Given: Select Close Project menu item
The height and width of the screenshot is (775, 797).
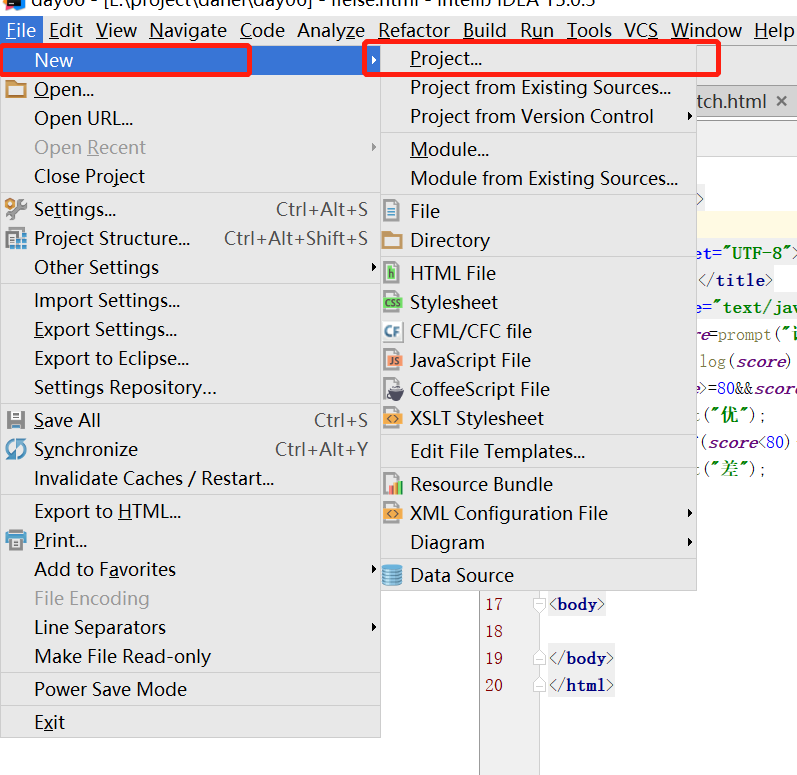Looking at the screenshot, I should coord(191,176).
